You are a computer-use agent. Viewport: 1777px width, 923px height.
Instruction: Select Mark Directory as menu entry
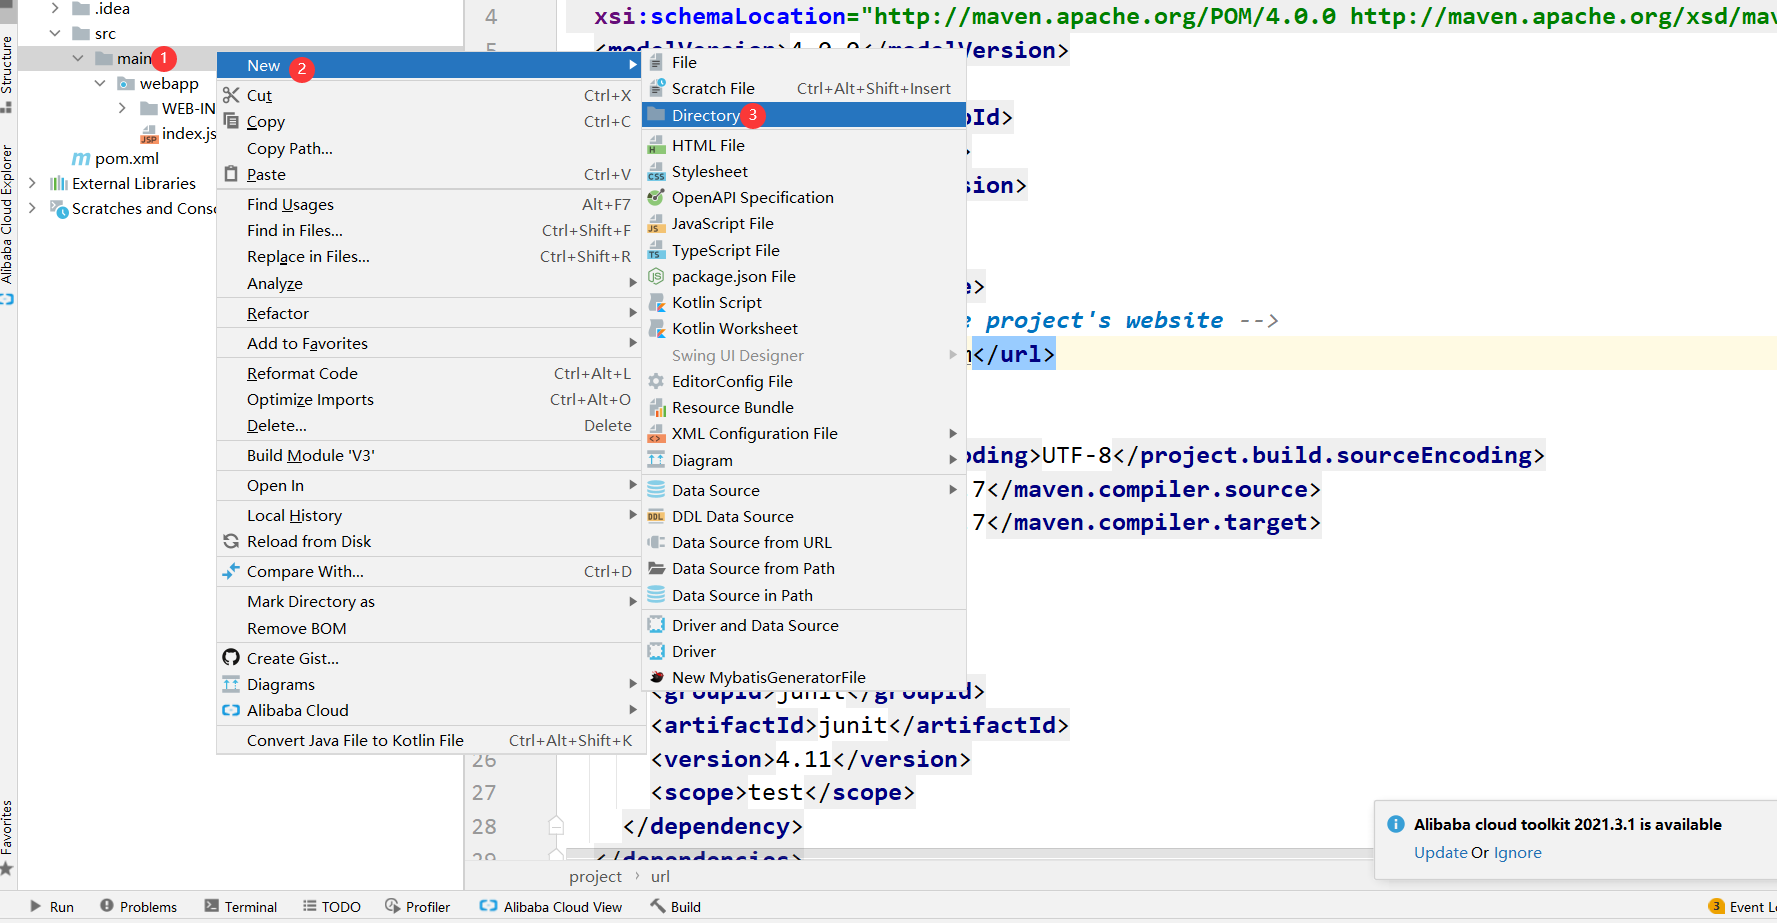click(x=428, y=601)
